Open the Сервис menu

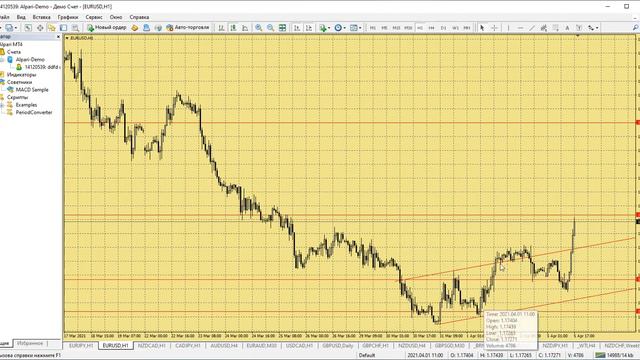click(94, 17)
